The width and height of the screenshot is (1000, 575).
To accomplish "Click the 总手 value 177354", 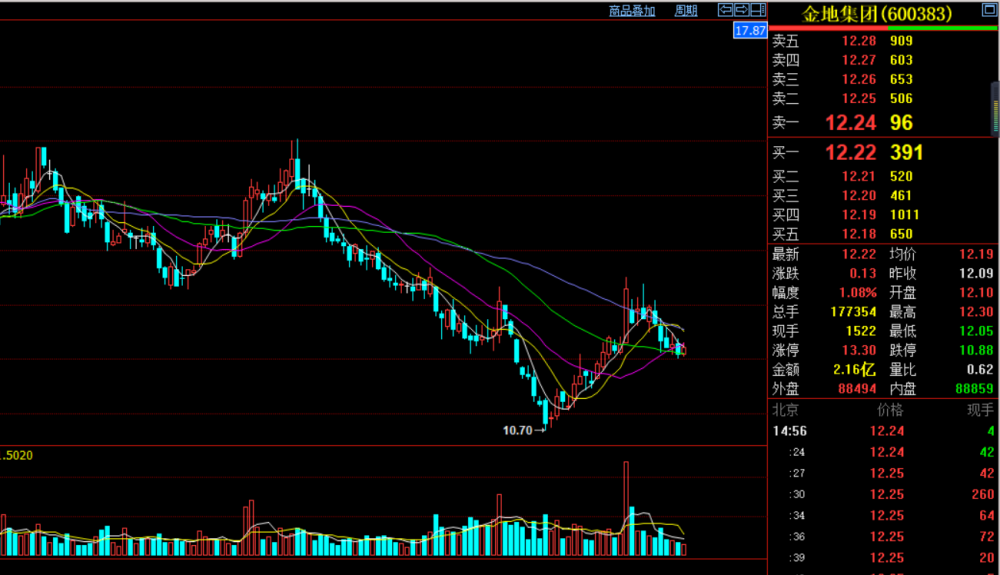I will tap(853, 311).
